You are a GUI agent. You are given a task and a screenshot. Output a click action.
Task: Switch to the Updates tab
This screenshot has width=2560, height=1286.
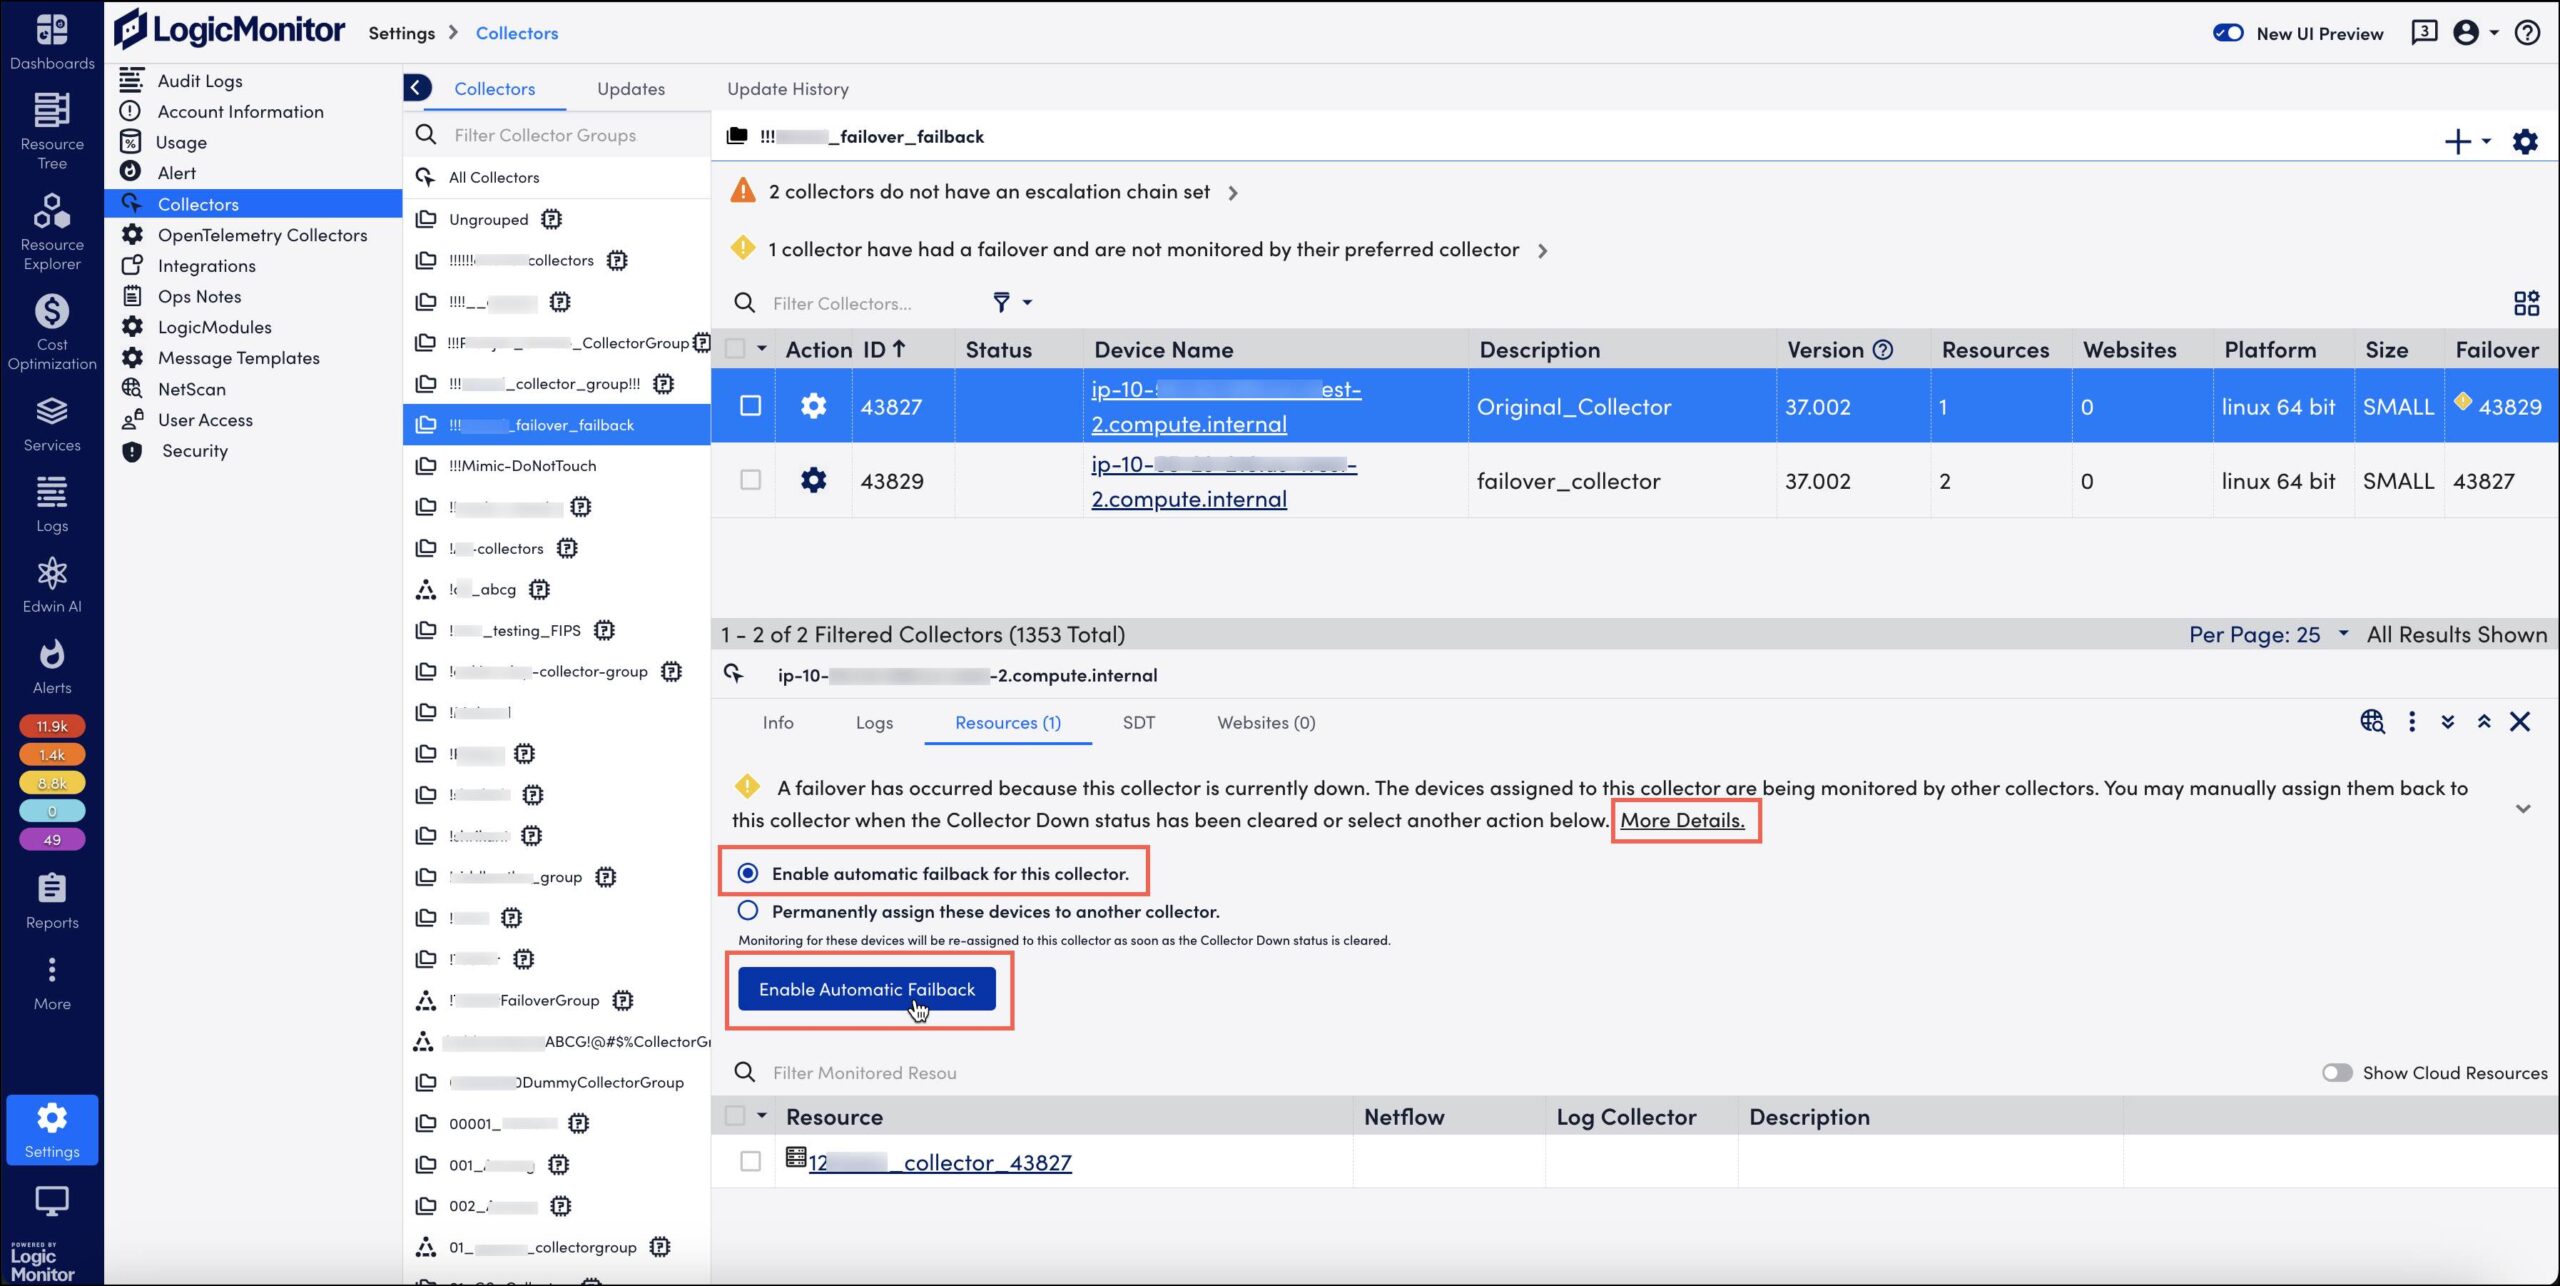pyautogui.click(x=631, y=89)
